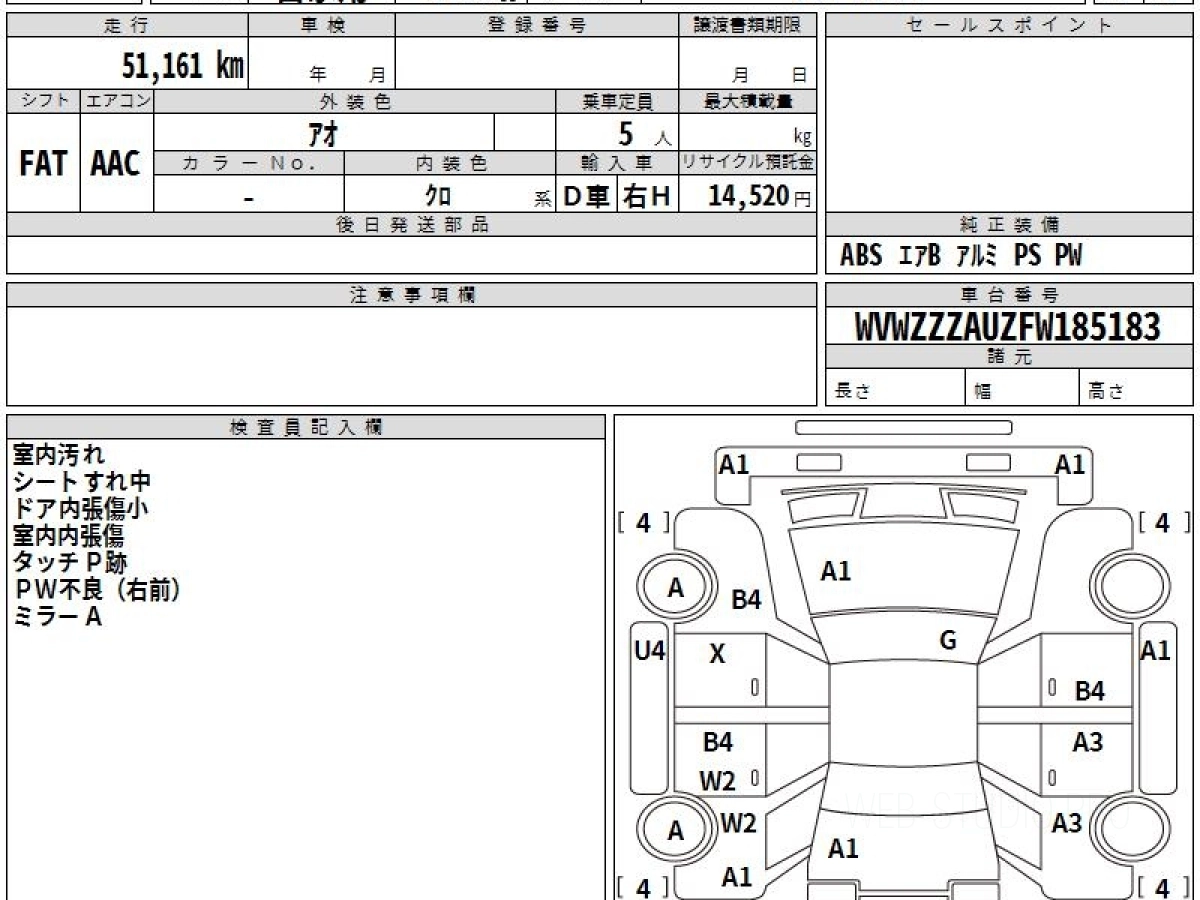1200x900 pixels.
Task: Click the A mark in the front wheel circle
Action: click(x=676, y=589)
